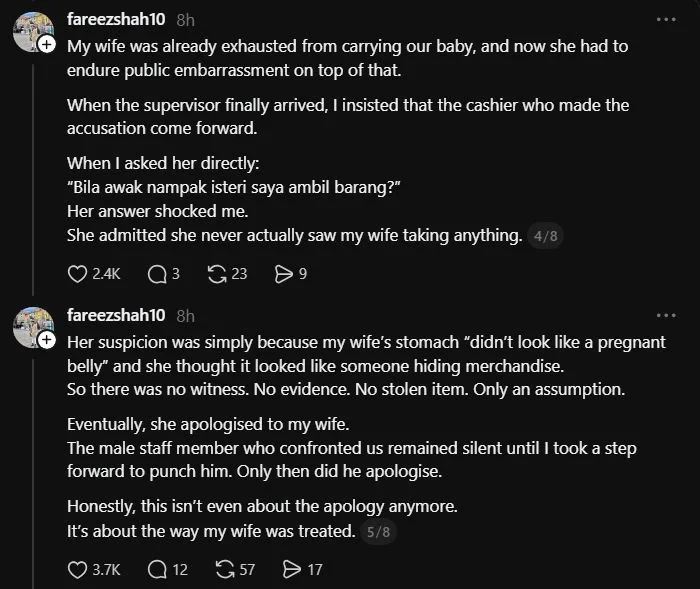This screenshot has width=700, height=589.
Task: Open more options menu on second post
Action: (x=666, y=316)
